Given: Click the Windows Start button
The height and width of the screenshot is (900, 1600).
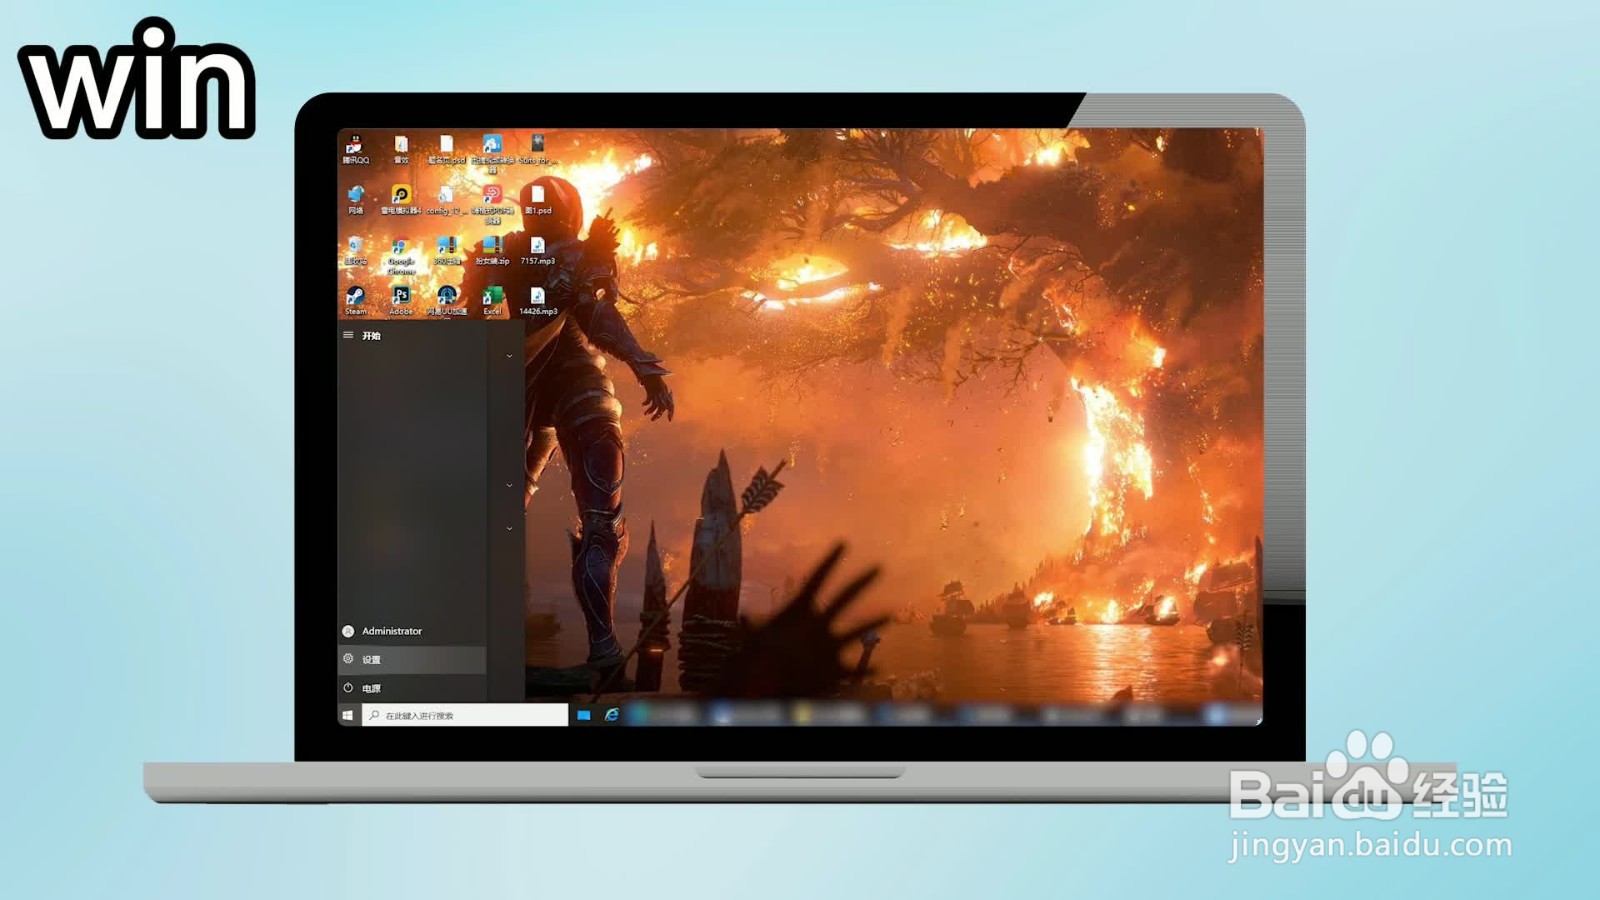Looking at the screenshot, I should coord(348,715).
